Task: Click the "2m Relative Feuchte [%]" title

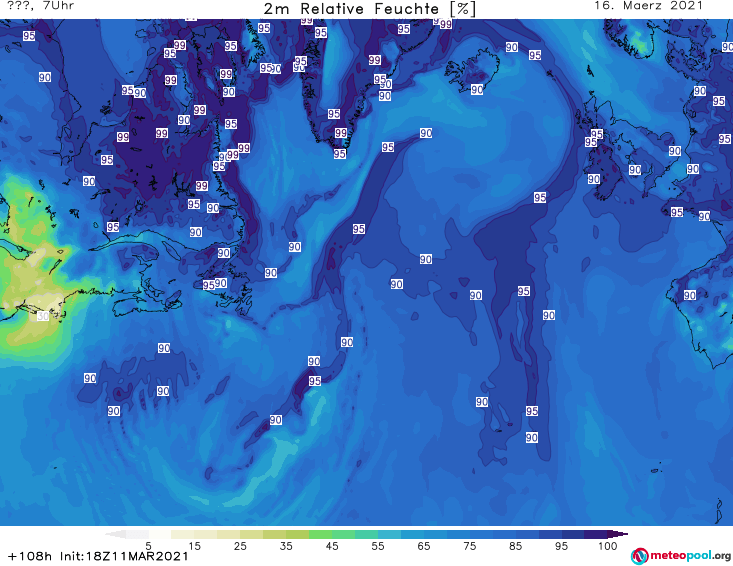Action: coord(369,9)
